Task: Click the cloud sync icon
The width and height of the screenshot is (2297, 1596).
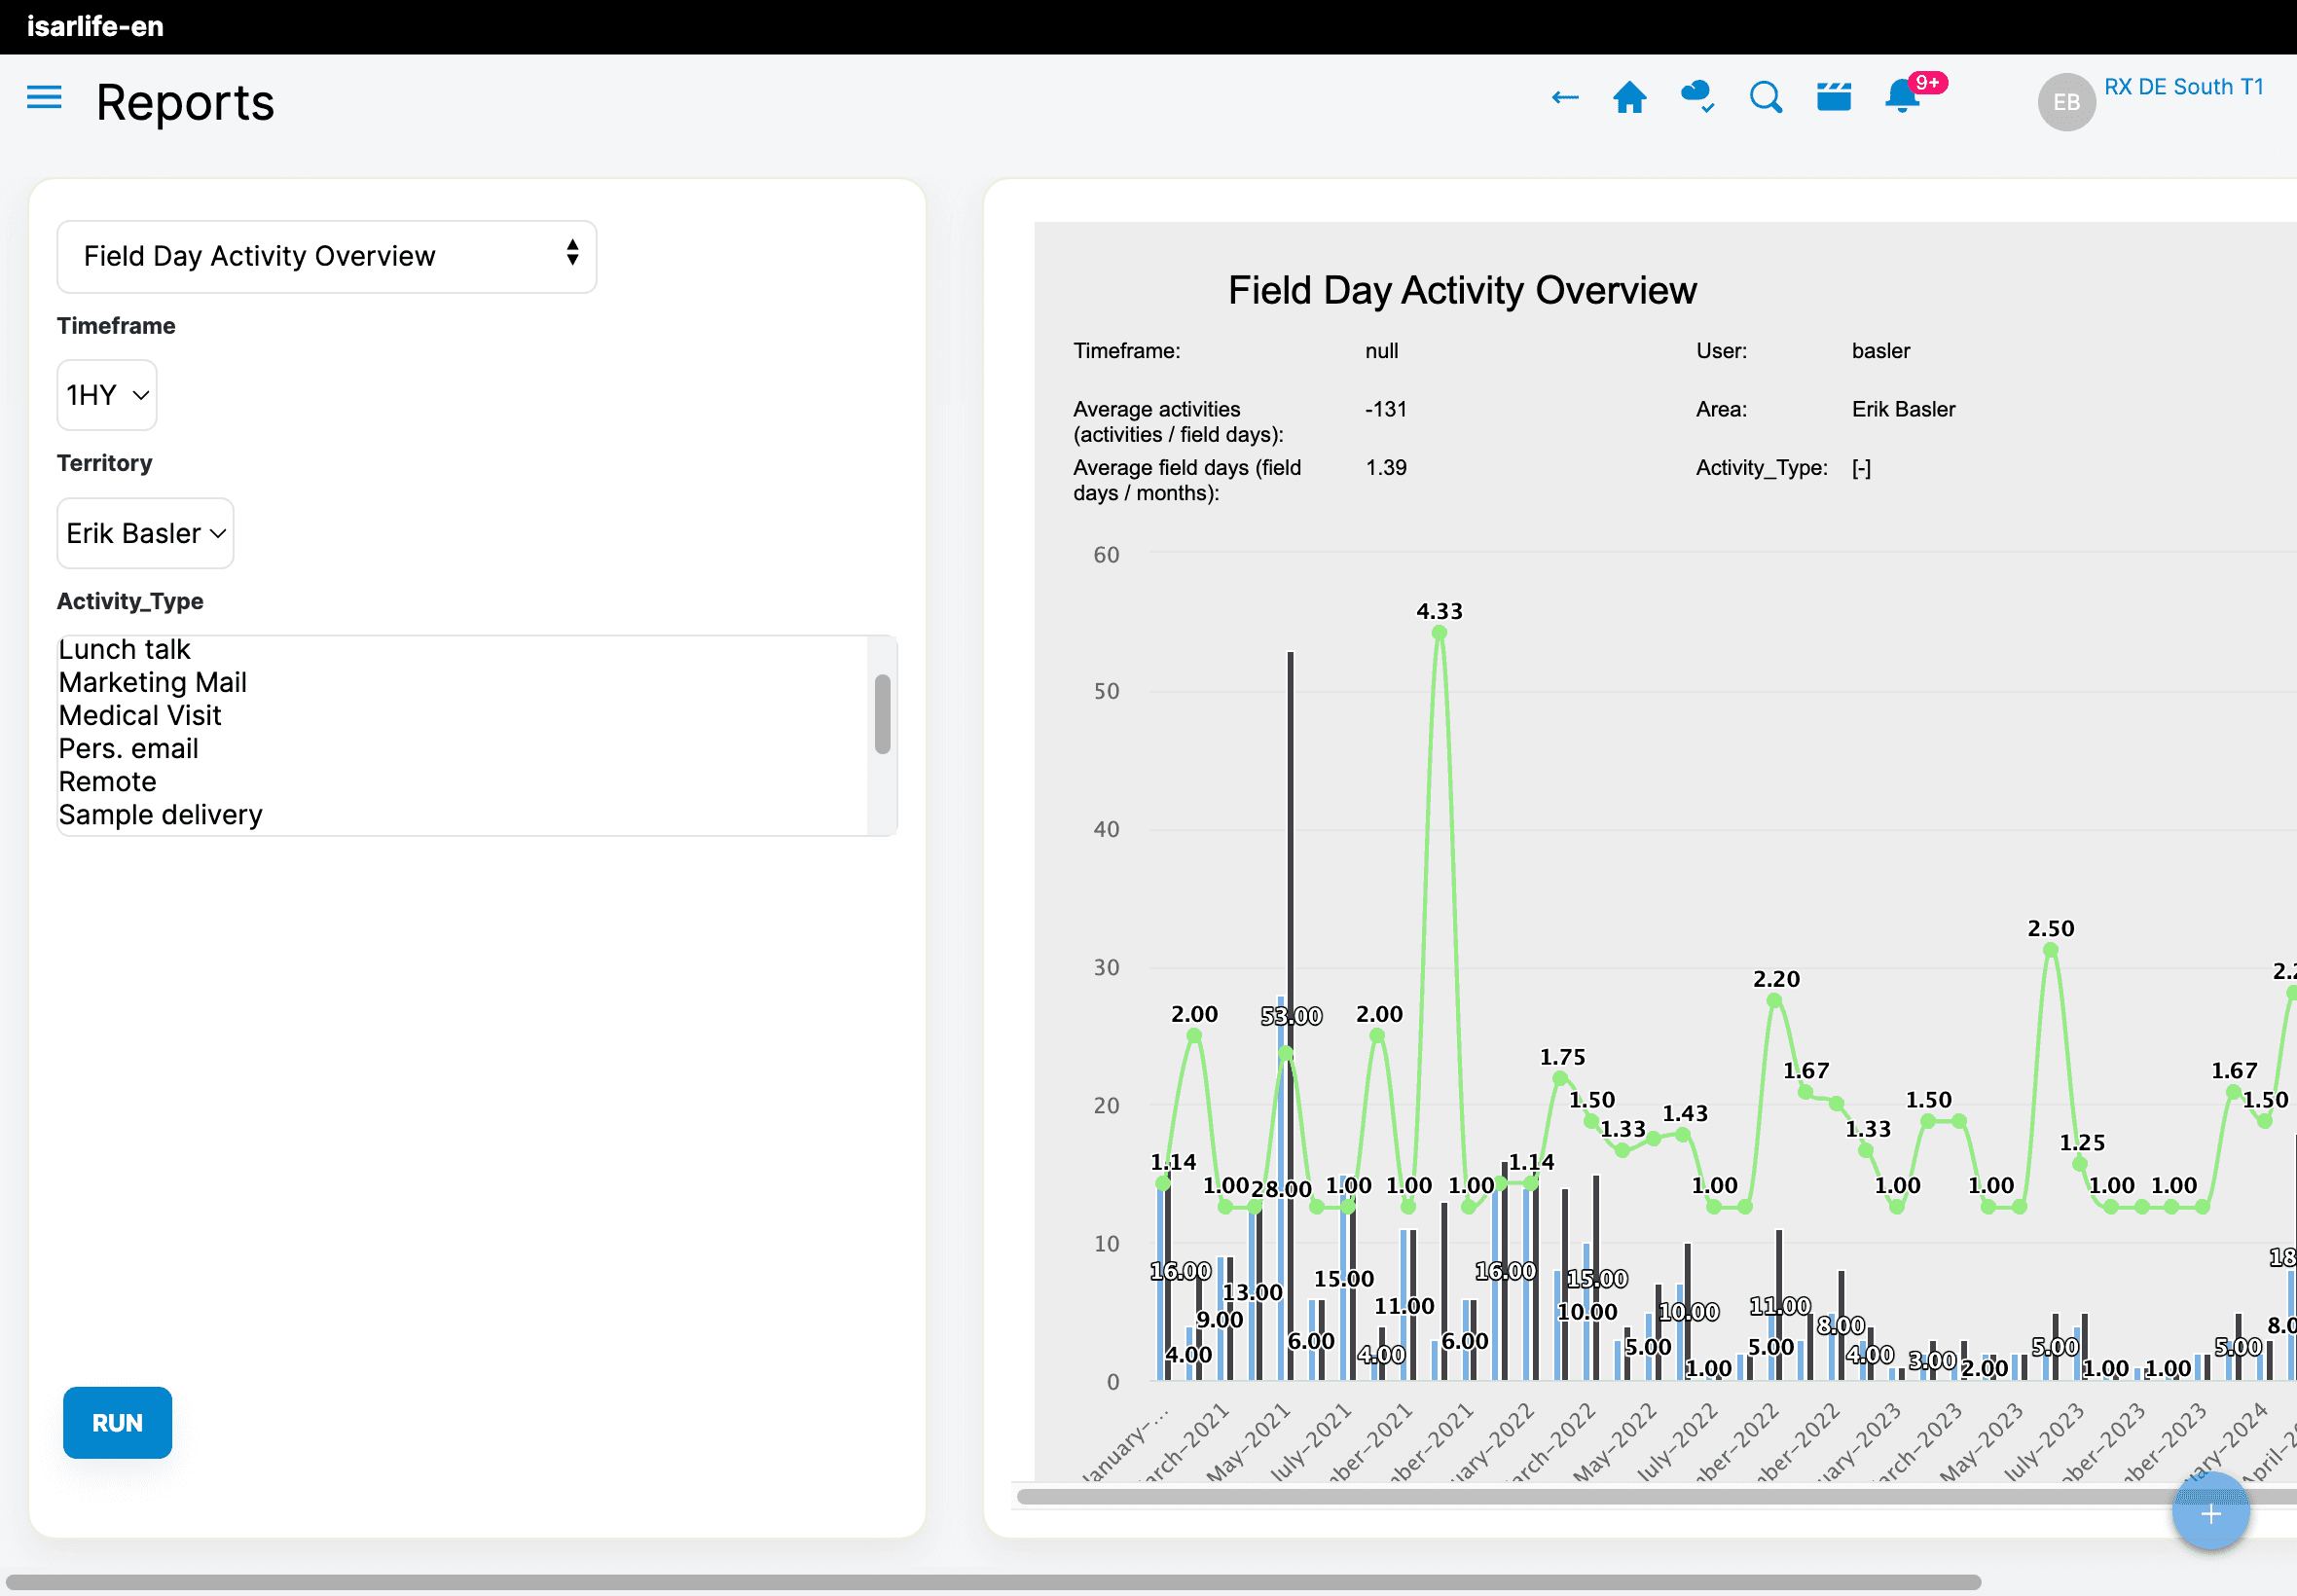Action: pos(1697,97)
